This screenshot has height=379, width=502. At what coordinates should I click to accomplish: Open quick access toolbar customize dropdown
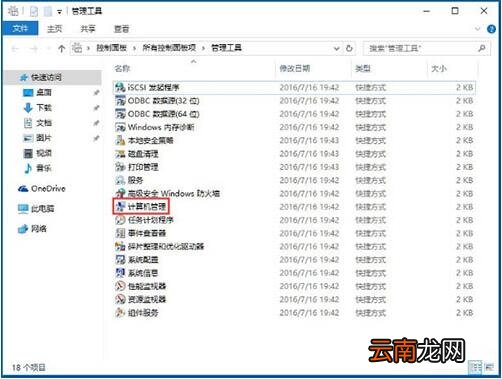point(59,12)
